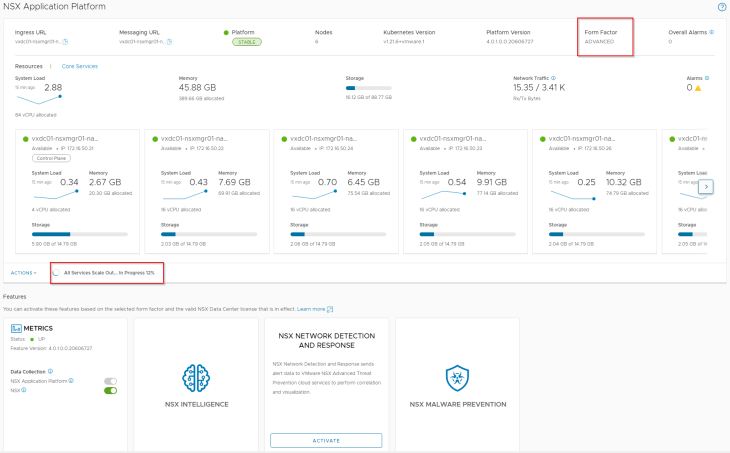This screenshot has height=453, width=730.
Task: Click the Data Collection info icon
Action: click(x=50, y=372)
